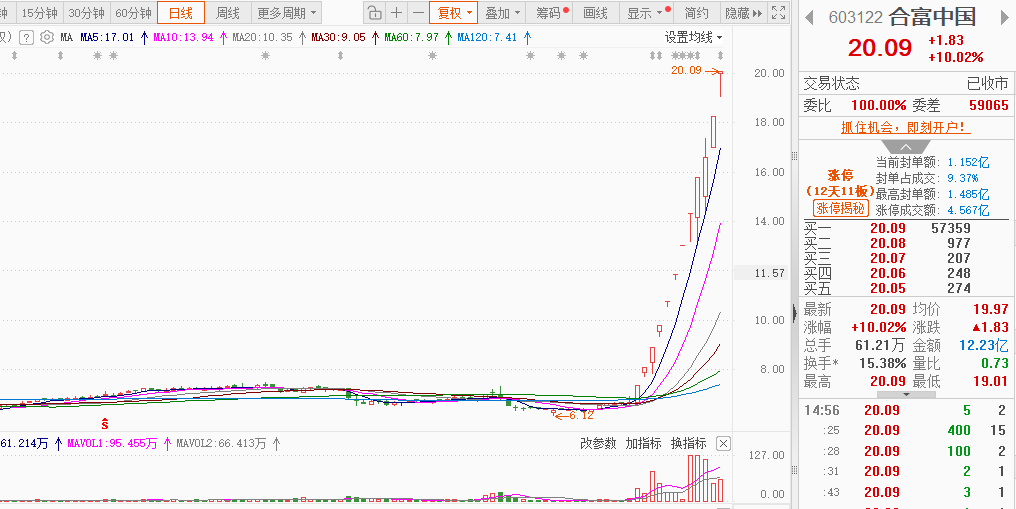Click the left-pointing collapse arrow on the side panel edge
Screen dimensions: 1016x509
tap(794, 313)
